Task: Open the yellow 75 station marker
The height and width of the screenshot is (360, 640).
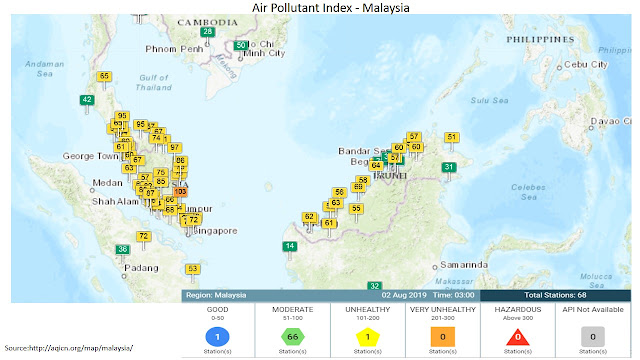Action: (x=161, y=173)
